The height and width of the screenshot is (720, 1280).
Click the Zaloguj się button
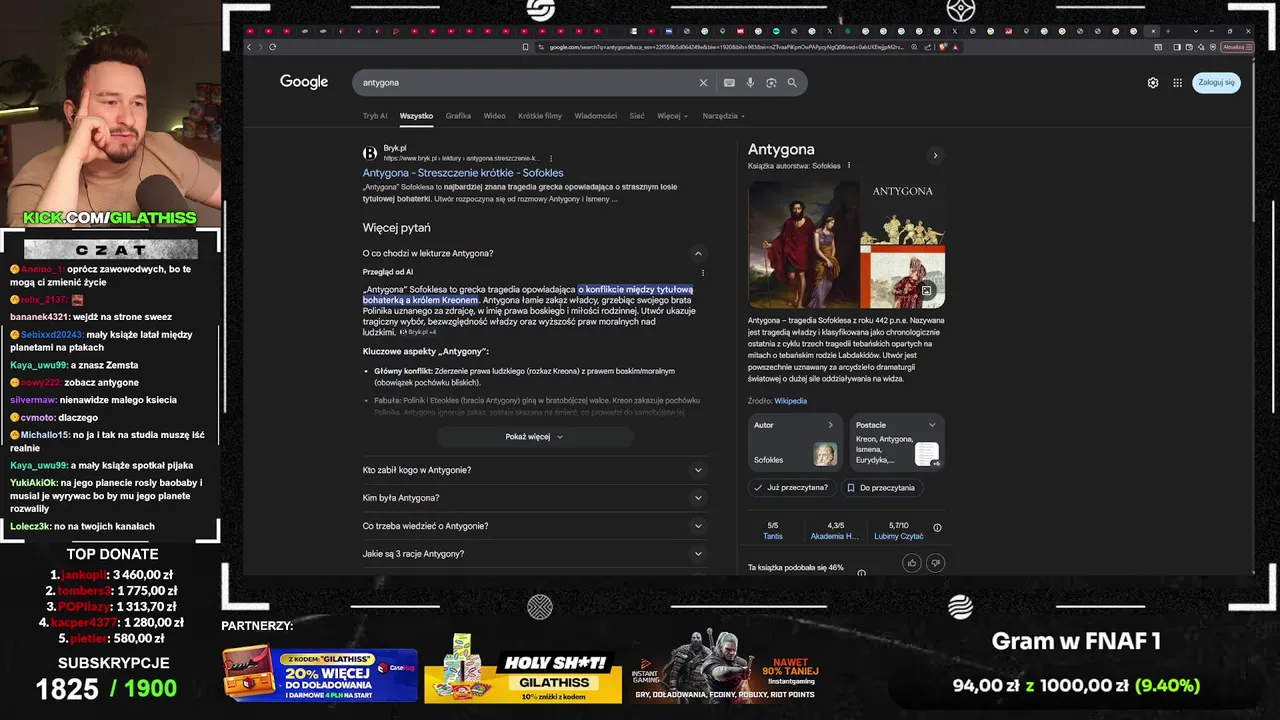(x=1217, y=83)
